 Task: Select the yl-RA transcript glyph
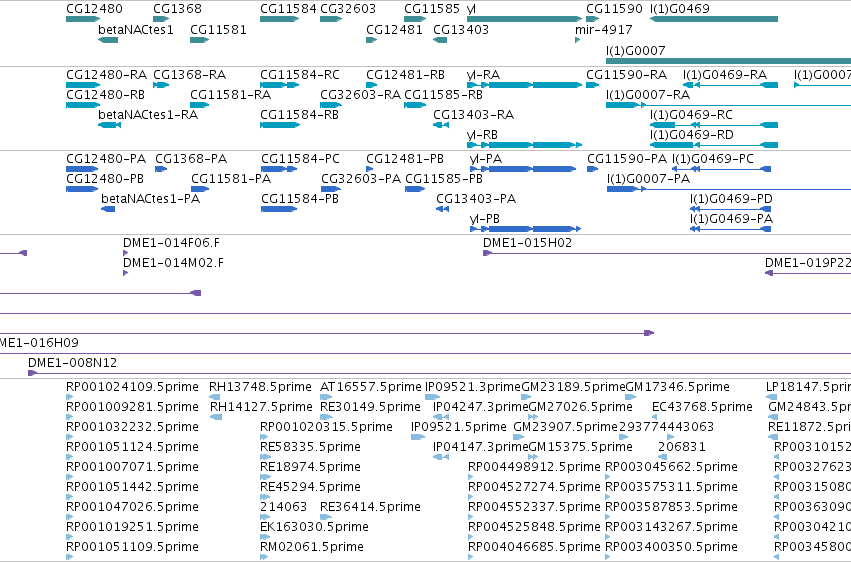pyautogui.click(x=524, y=85)
